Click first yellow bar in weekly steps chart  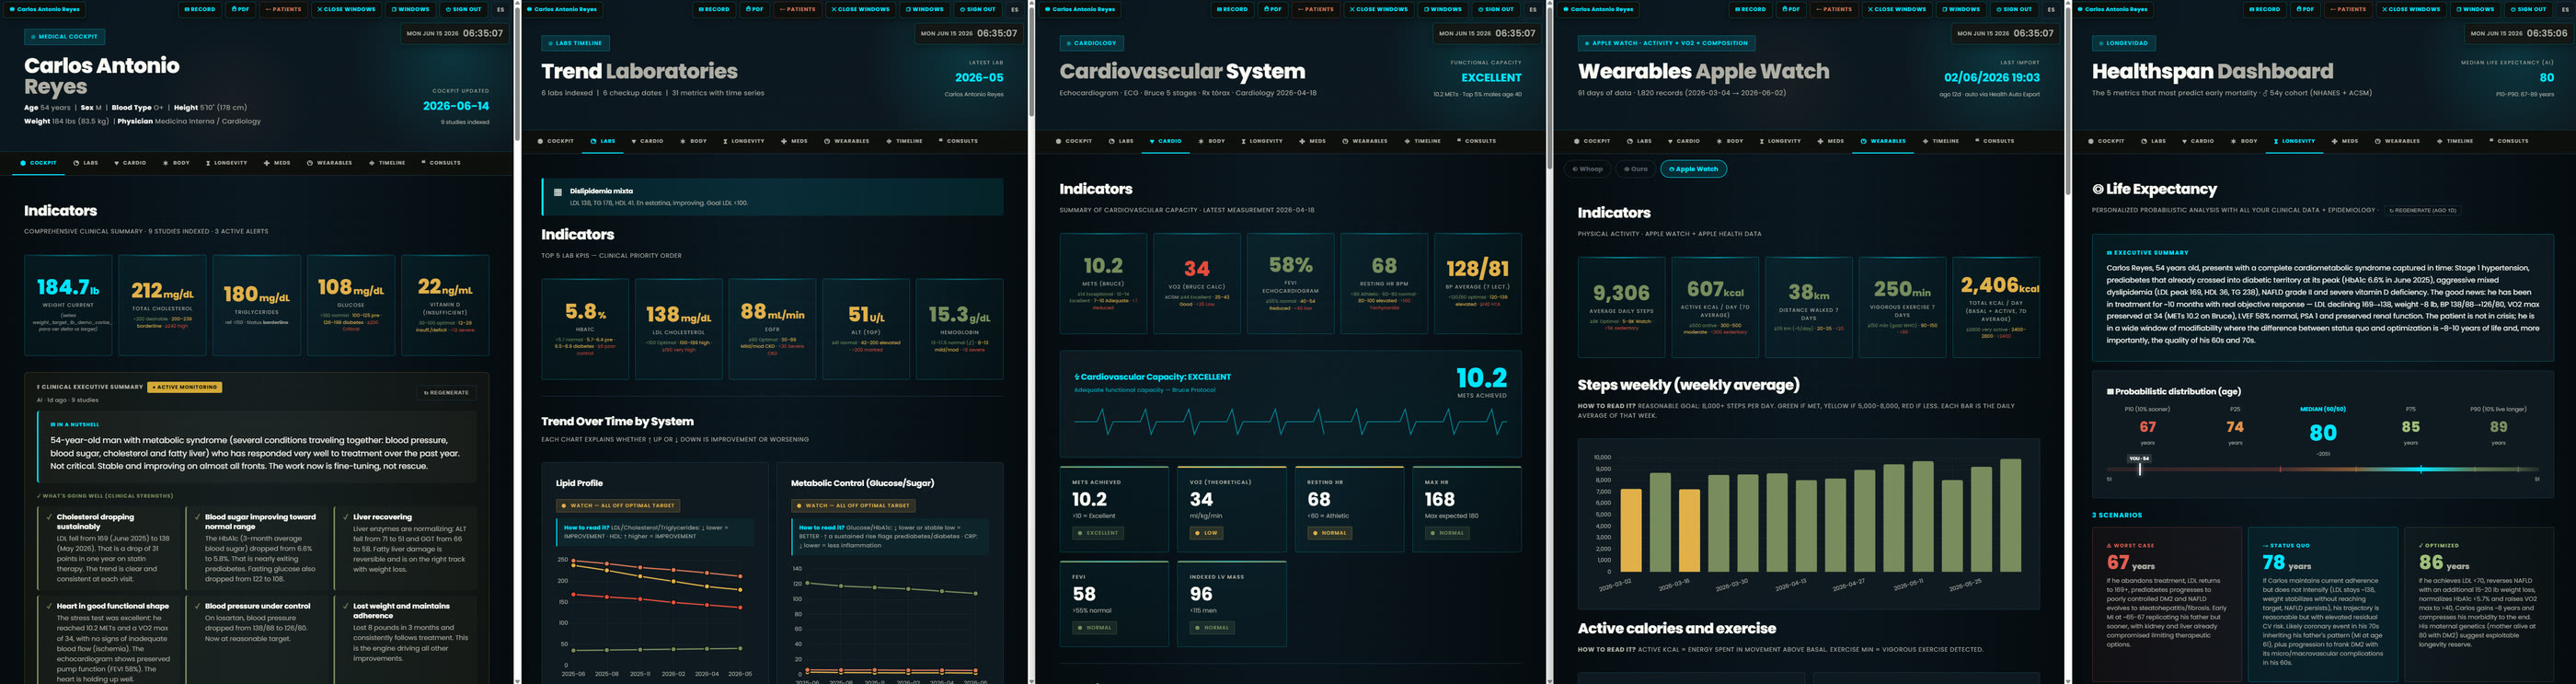point(1630,530)
